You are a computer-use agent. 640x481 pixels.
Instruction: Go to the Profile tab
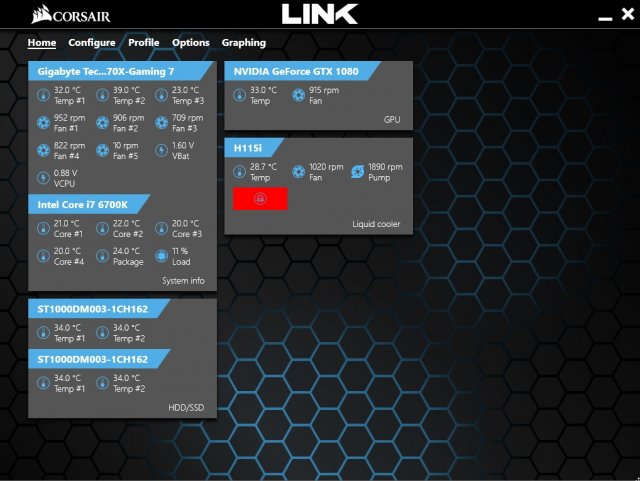click(143, 43)
